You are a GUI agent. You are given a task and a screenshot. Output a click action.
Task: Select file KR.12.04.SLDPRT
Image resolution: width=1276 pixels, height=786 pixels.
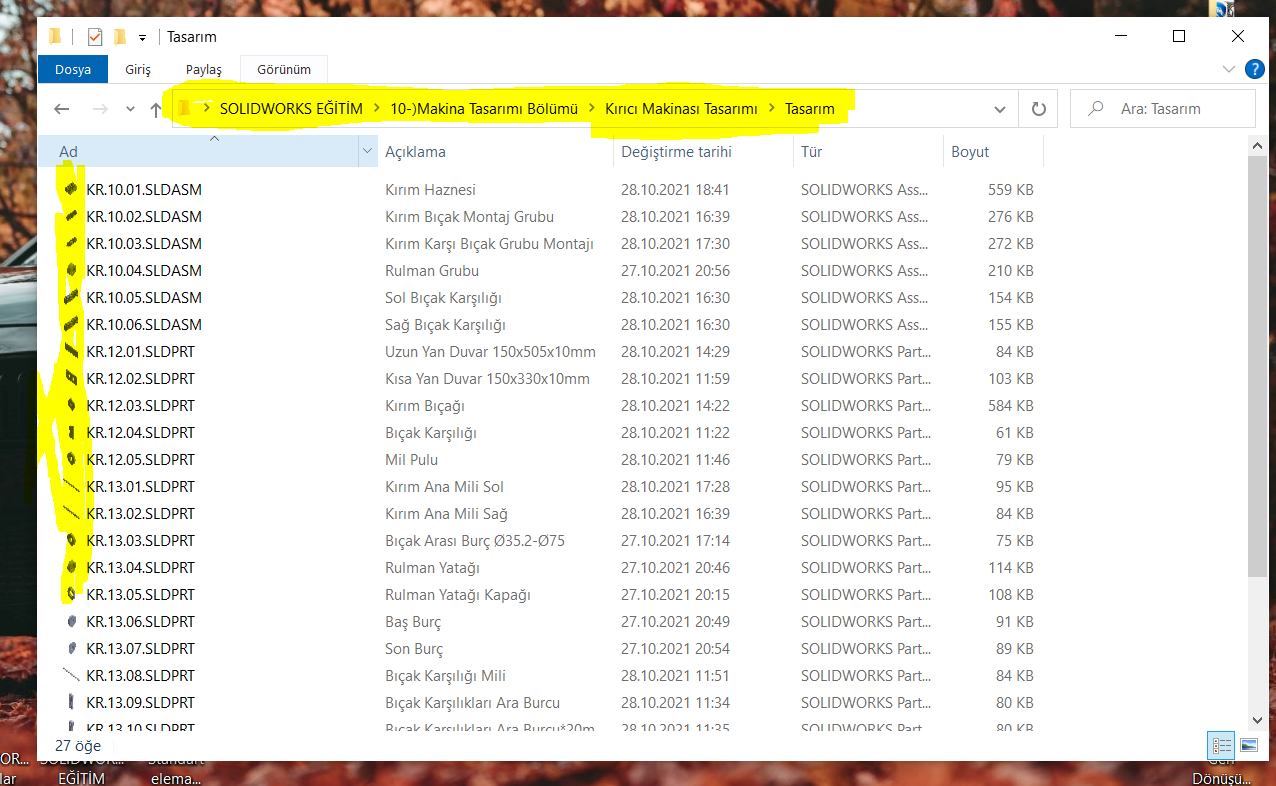pos(141,432)
